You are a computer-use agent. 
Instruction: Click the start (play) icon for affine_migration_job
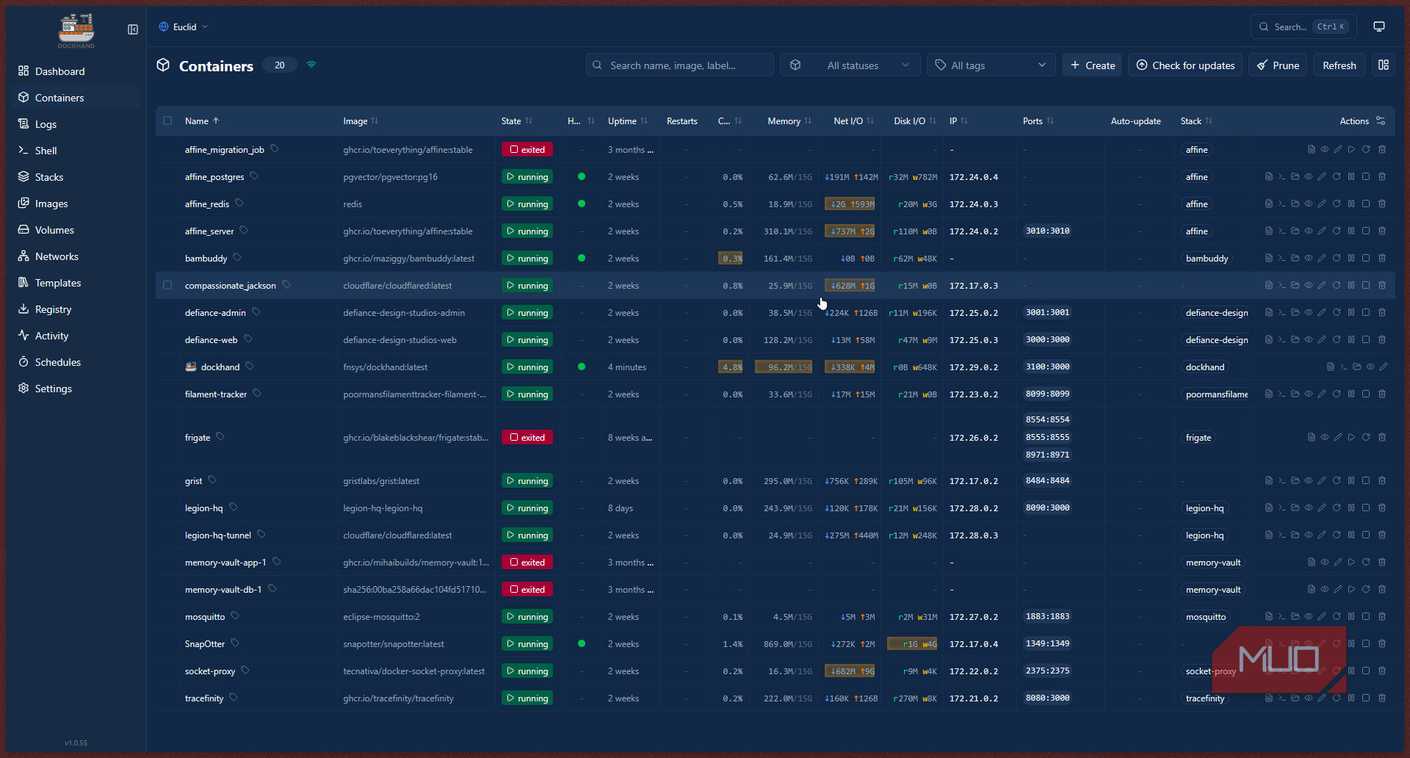[1352, 149]
